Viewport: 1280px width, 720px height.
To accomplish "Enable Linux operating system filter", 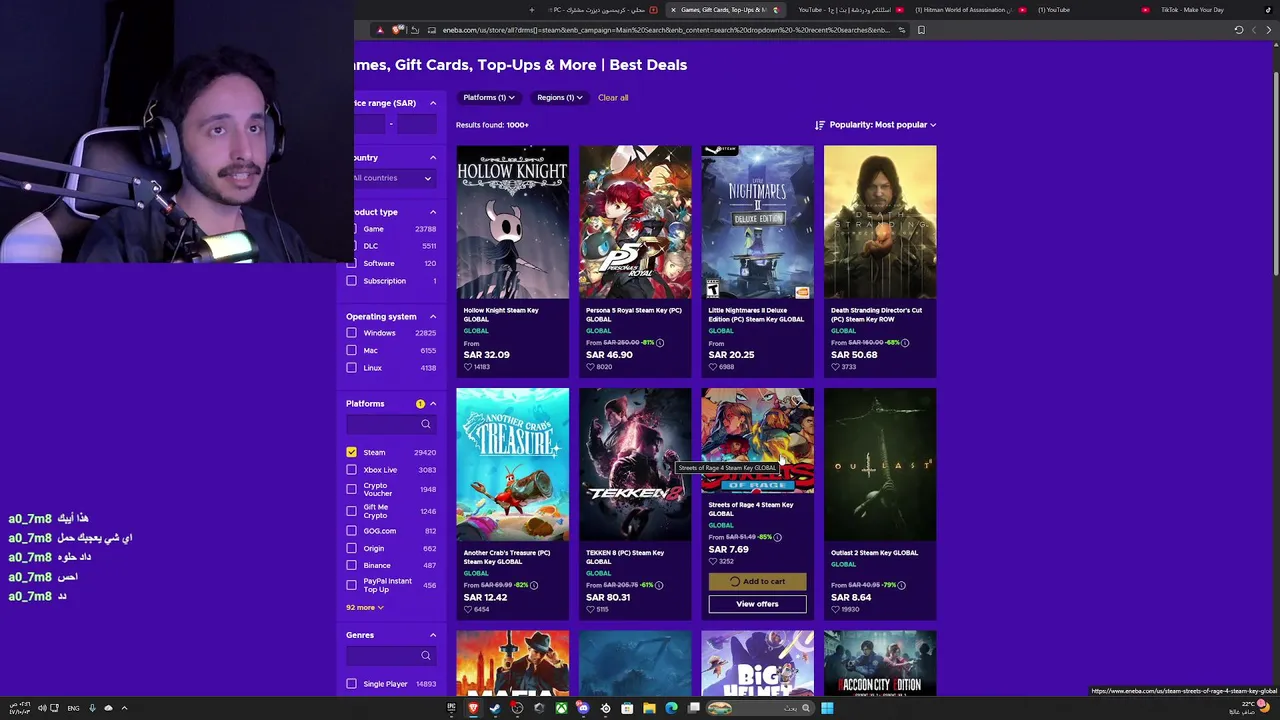I will 352,367.
